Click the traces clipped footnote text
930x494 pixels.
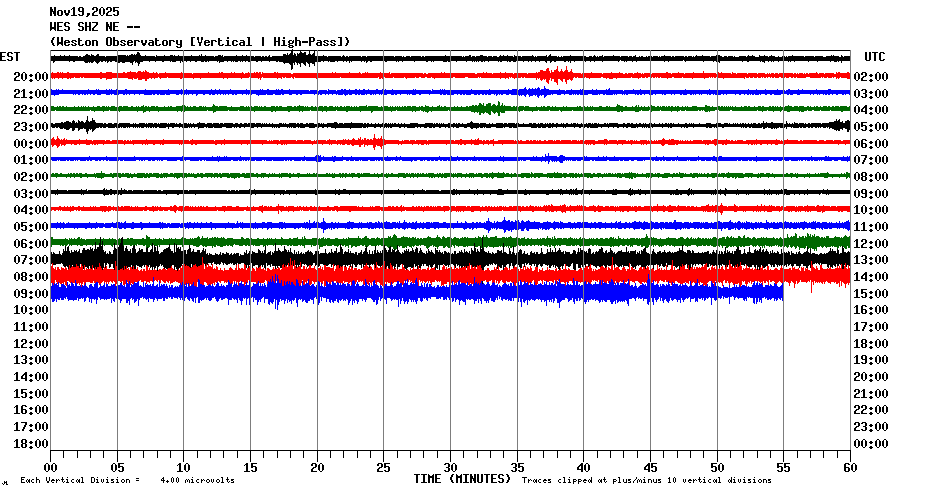pyautogui.click(x=646, y=481)
